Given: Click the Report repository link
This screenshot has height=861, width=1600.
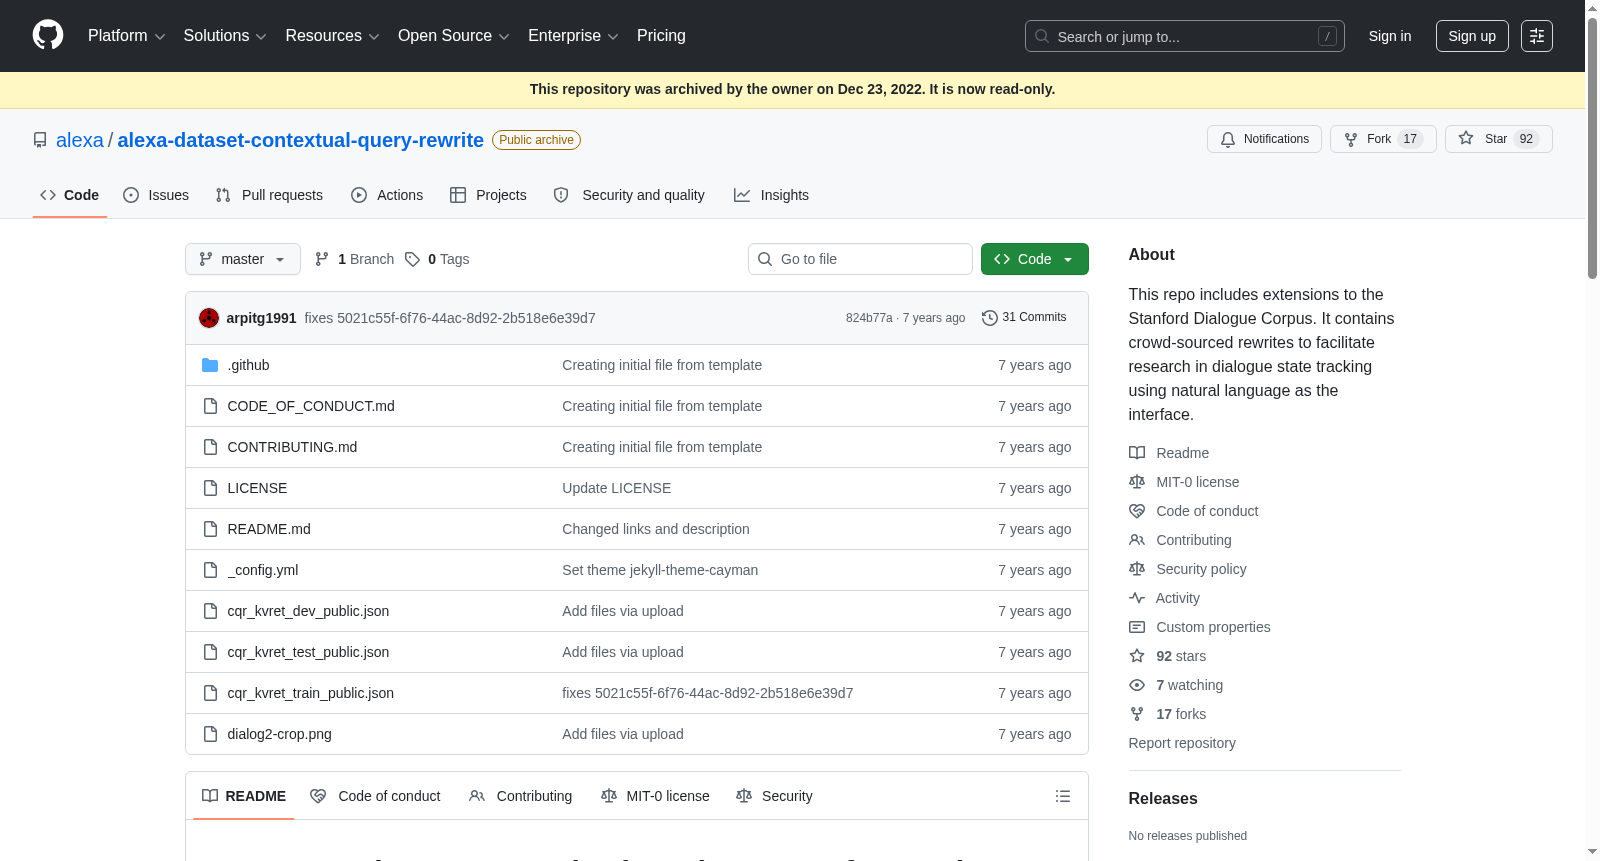Looking at the screenshot, I should [x=1182, y=743].
